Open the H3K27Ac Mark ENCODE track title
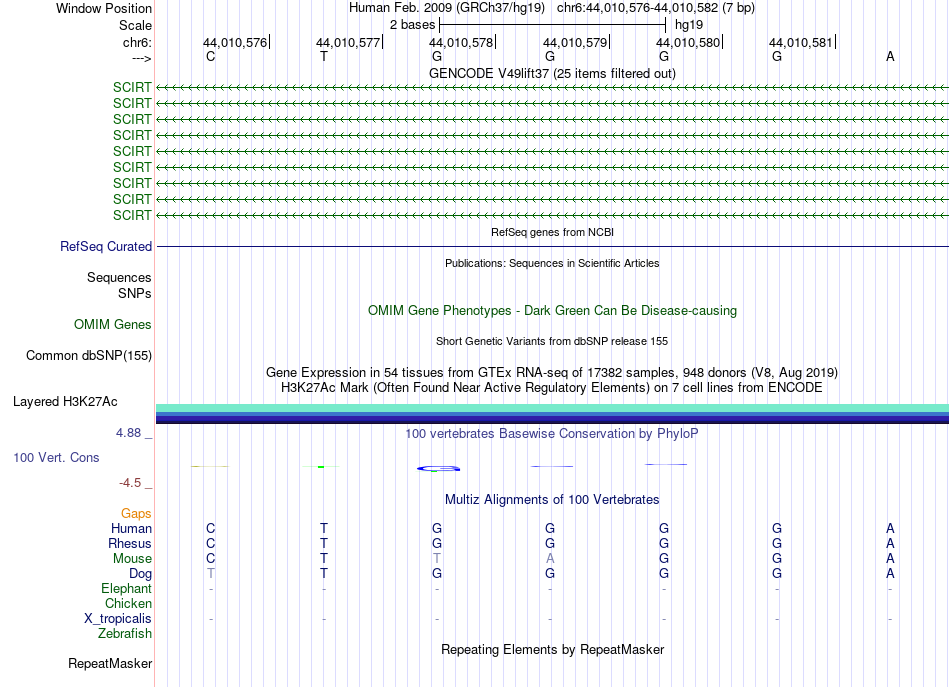 click(x=552, y=387)
